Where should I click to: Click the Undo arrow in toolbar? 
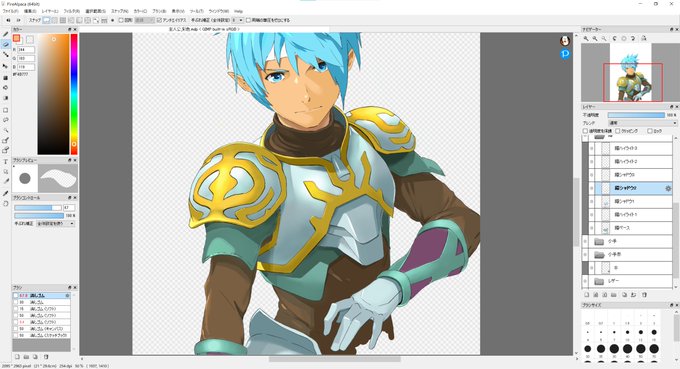point(8,20)
